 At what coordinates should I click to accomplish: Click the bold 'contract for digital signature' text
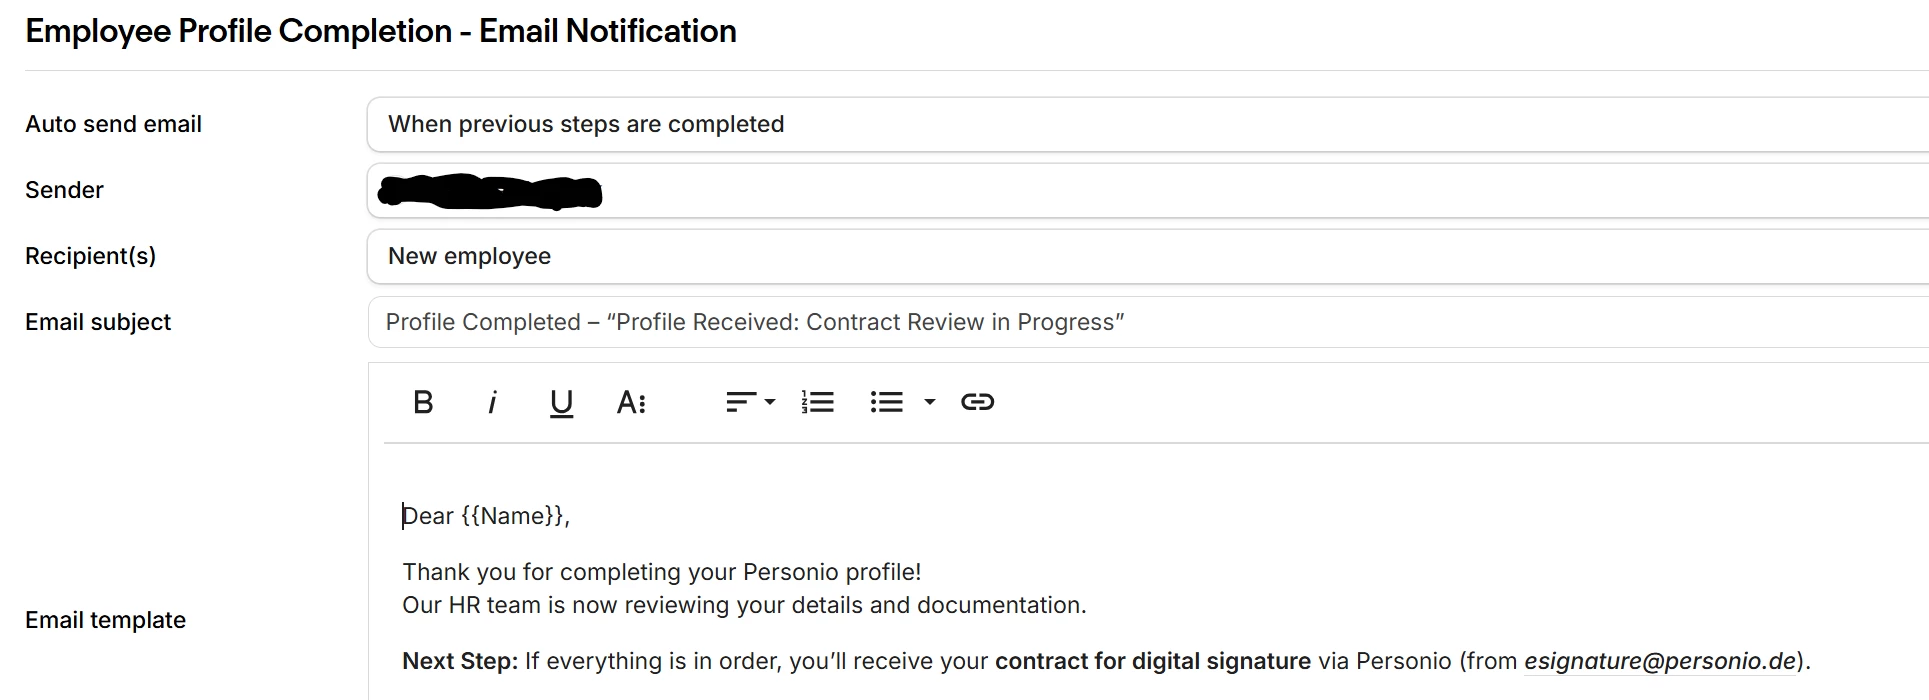[x=1152, y=661]
